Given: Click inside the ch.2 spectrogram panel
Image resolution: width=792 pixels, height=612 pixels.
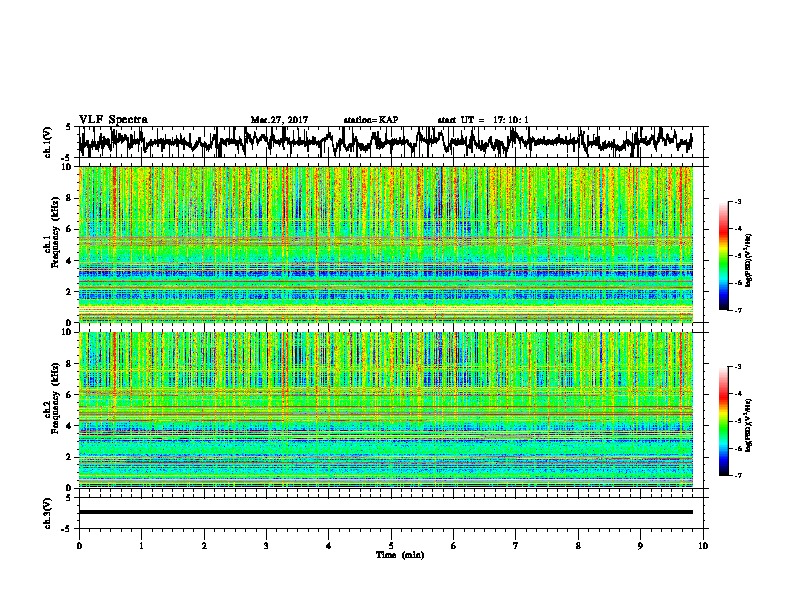Looking at the screenshot, I should pos(385,410).
